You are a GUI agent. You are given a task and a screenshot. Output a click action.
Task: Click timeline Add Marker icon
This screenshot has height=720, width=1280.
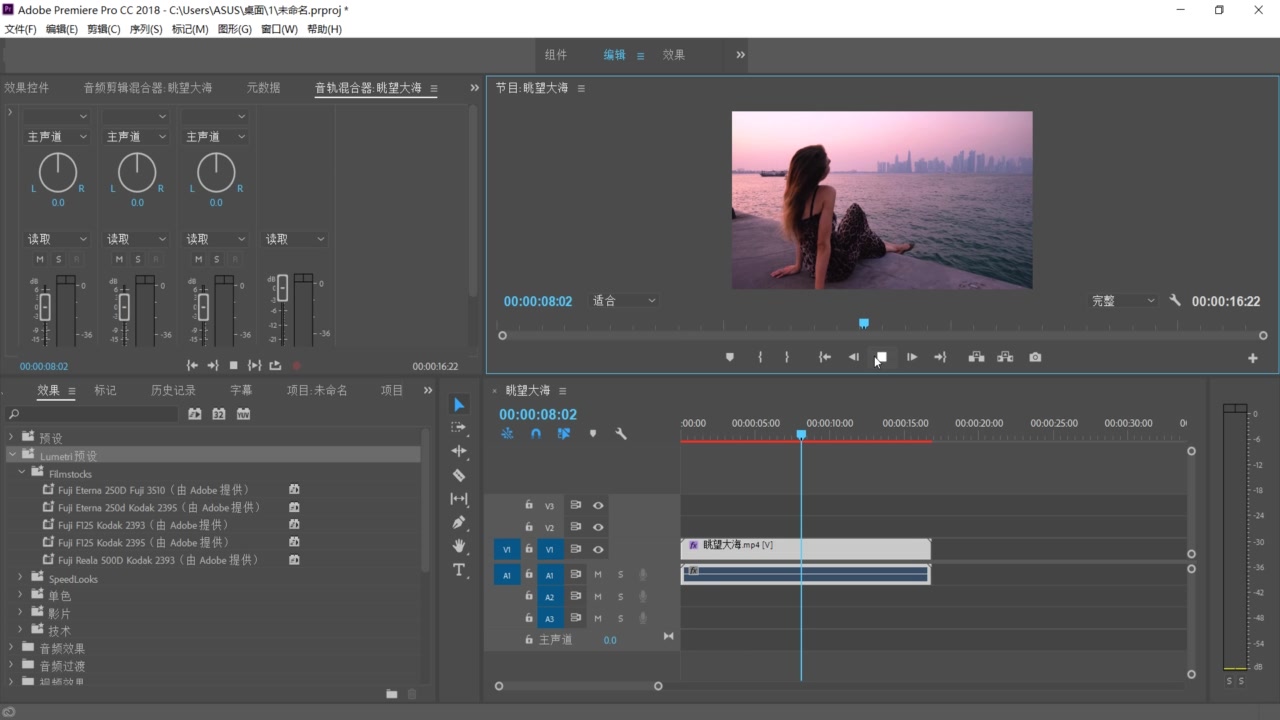coord(593,434)
